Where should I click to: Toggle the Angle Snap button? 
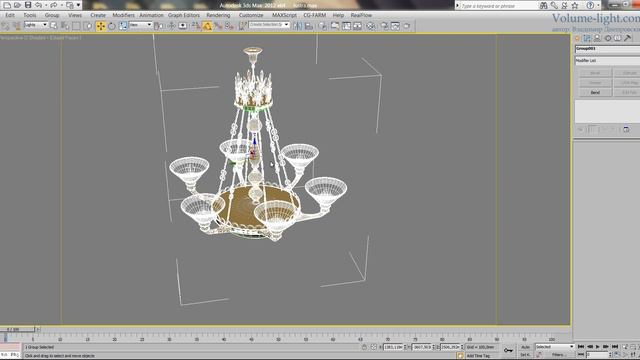tap(207, 26)
